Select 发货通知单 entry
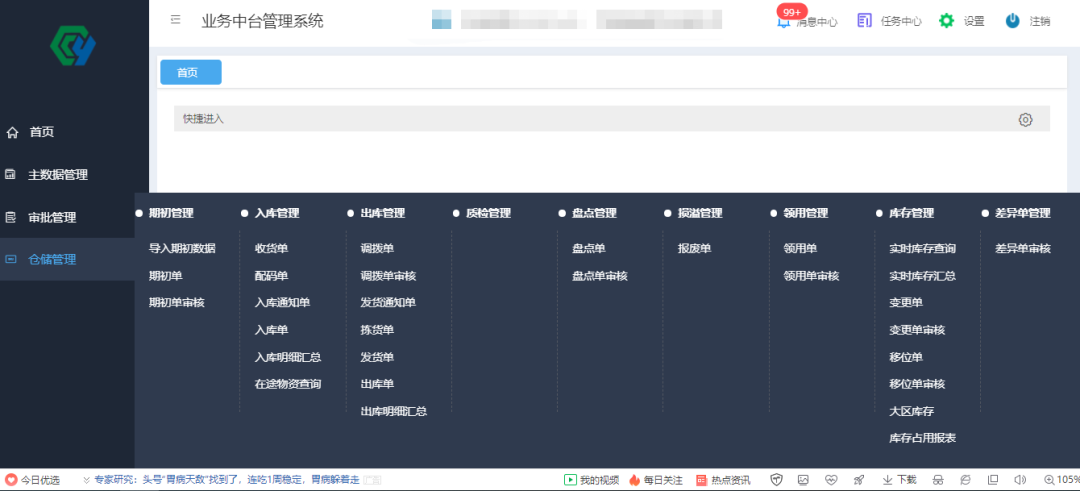Viewport: 1080px width, 491px height. 388,302
